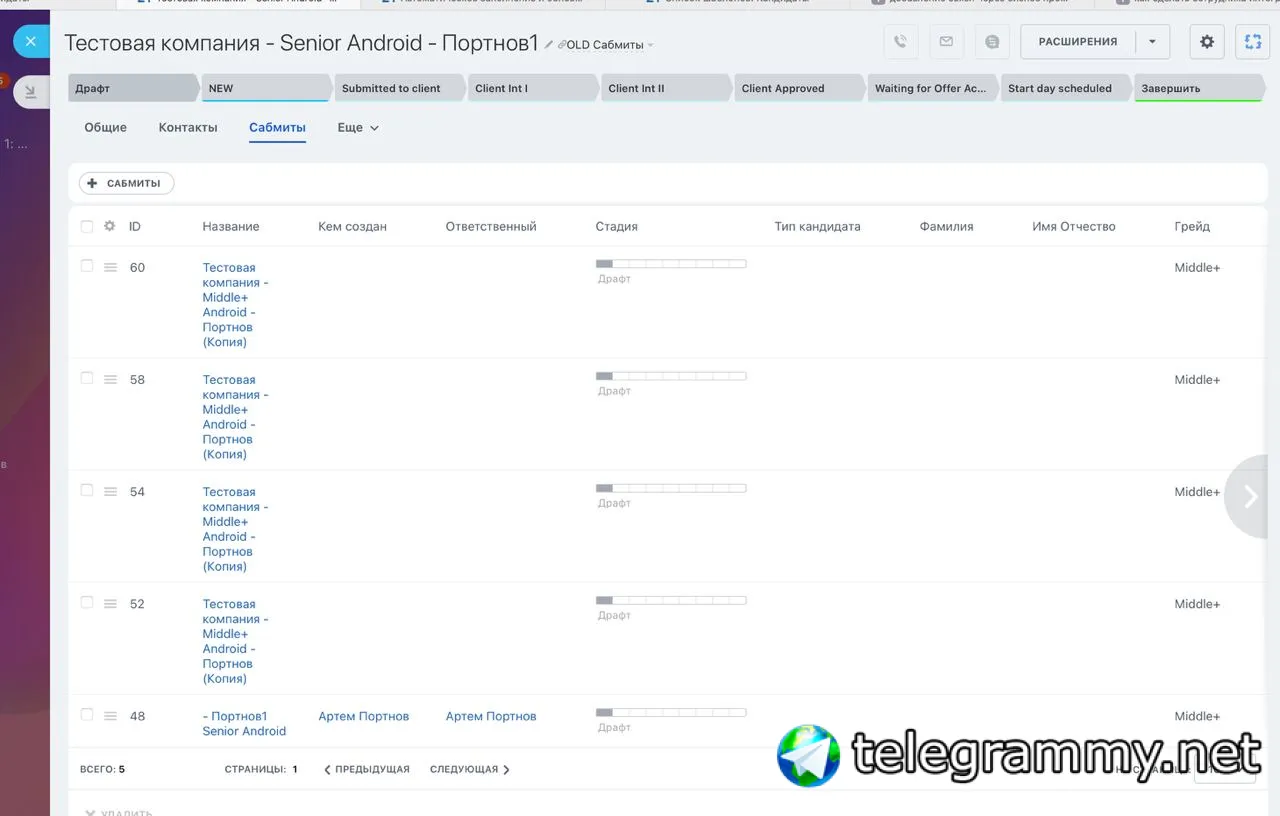Close the deal side panel with the X

(31, 42)
